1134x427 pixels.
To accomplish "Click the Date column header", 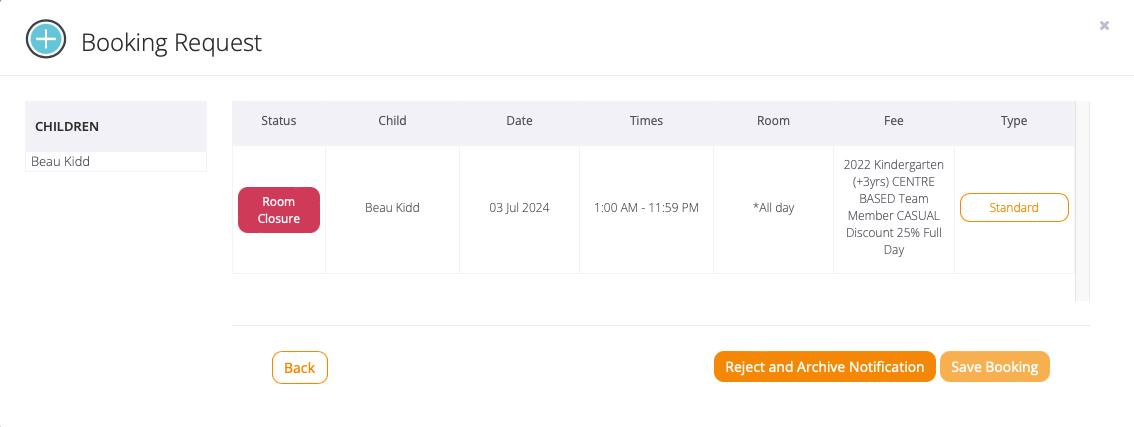I will 519,121.
